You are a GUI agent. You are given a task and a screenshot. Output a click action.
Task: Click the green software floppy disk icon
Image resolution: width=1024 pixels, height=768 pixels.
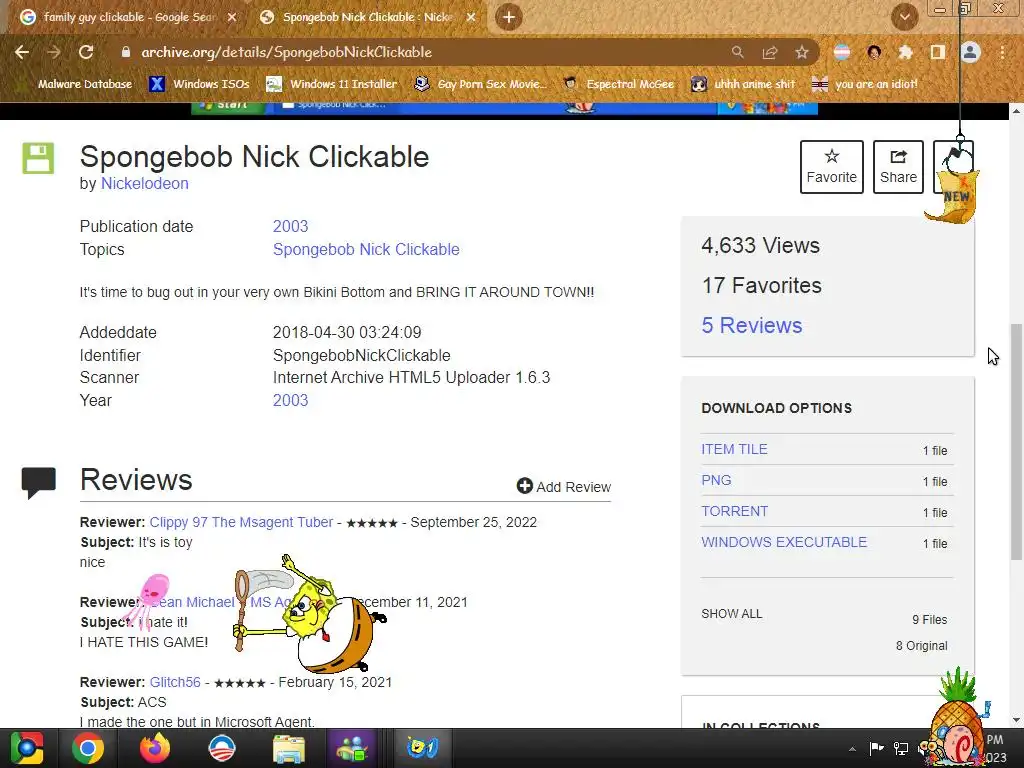(39, 158)
